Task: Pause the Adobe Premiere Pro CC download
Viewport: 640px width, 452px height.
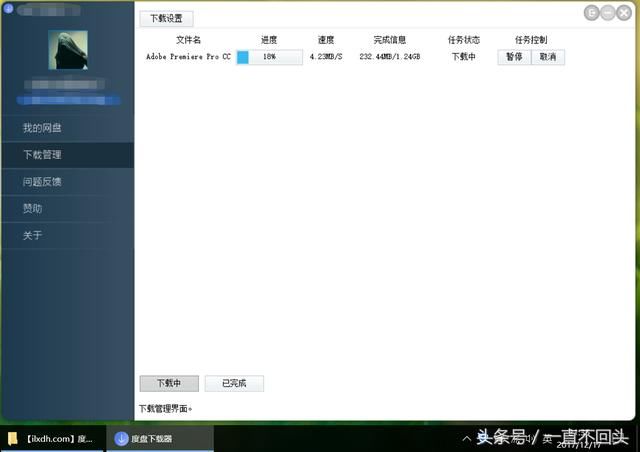Action: [x=514, y=57]
